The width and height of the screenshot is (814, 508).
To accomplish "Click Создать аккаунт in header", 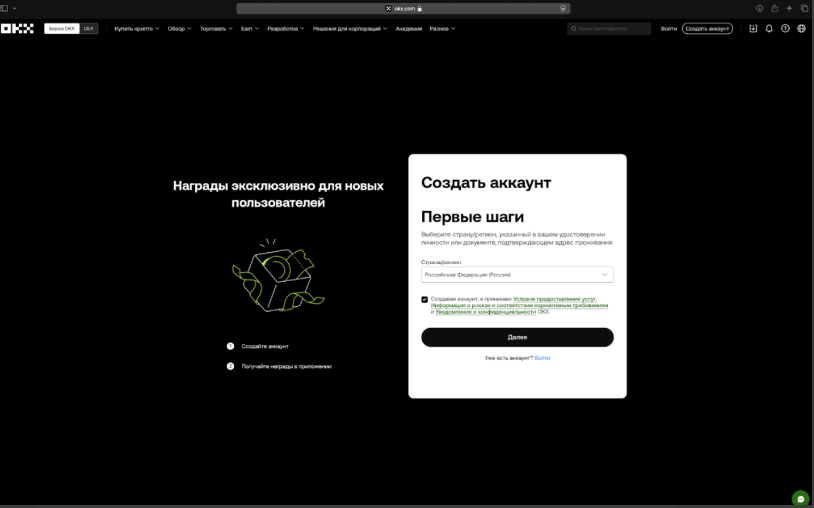I will tap(707, 29).
